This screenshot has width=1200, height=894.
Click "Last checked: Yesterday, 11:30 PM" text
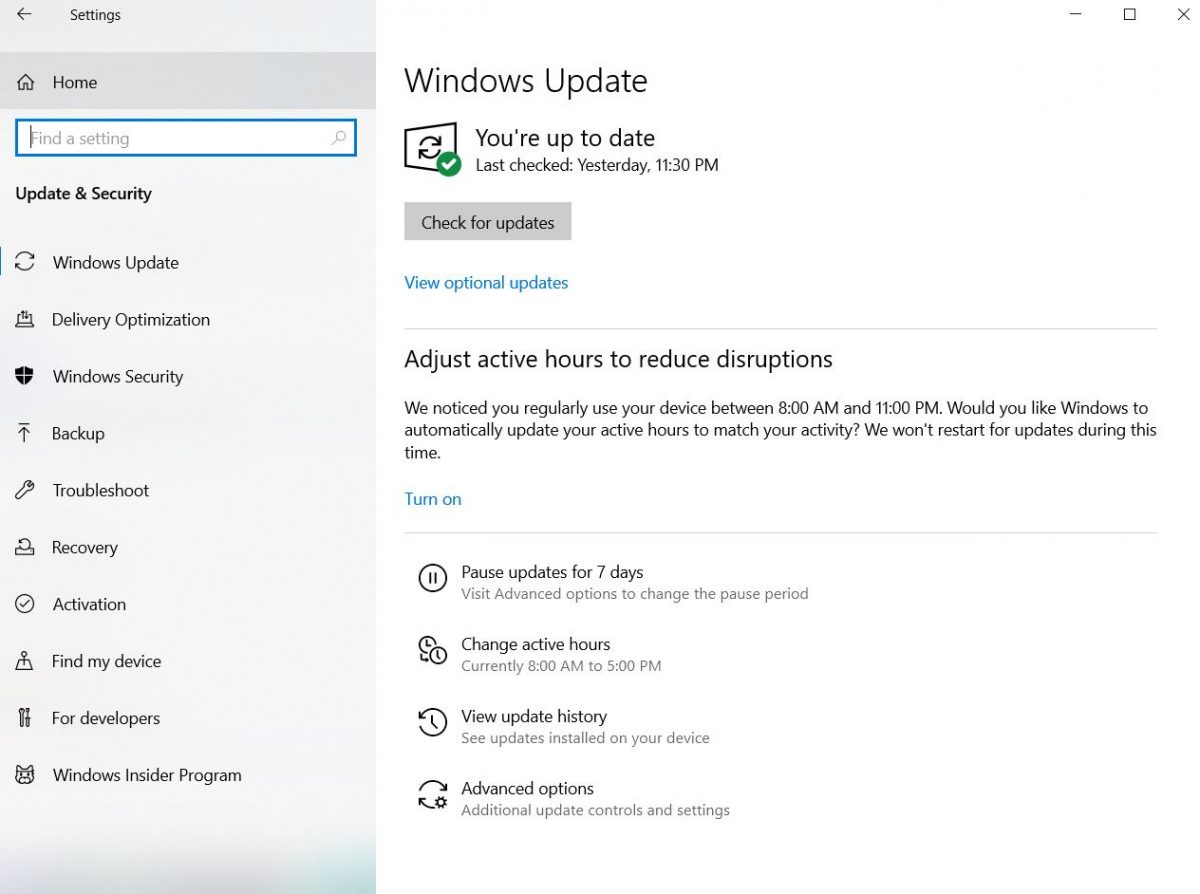[x=597, y=165]
